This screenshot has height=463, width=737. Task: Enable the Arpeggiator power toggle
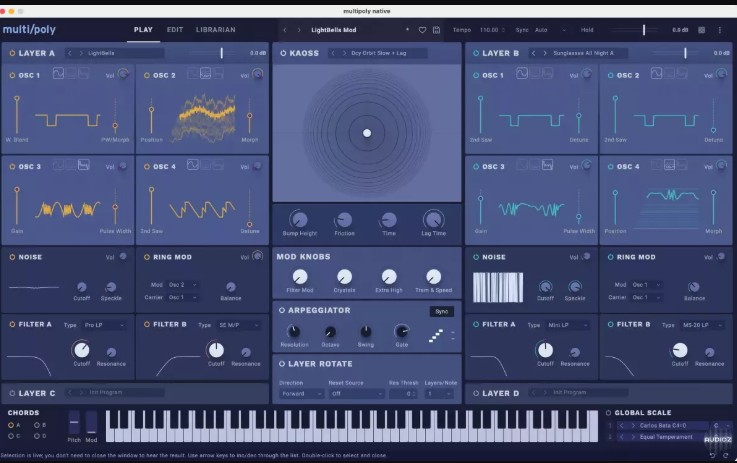point(282,310)
